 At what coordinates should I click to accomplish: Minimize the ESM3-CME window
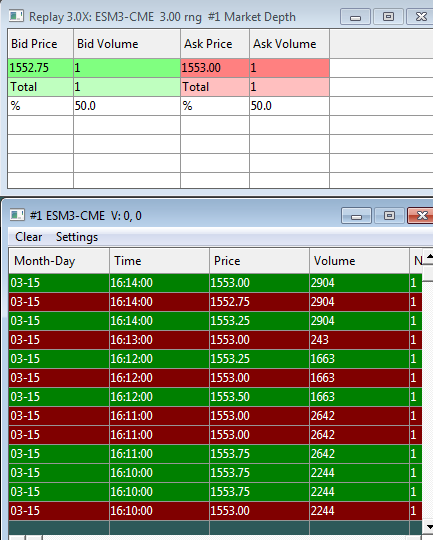tap(356, 216)
